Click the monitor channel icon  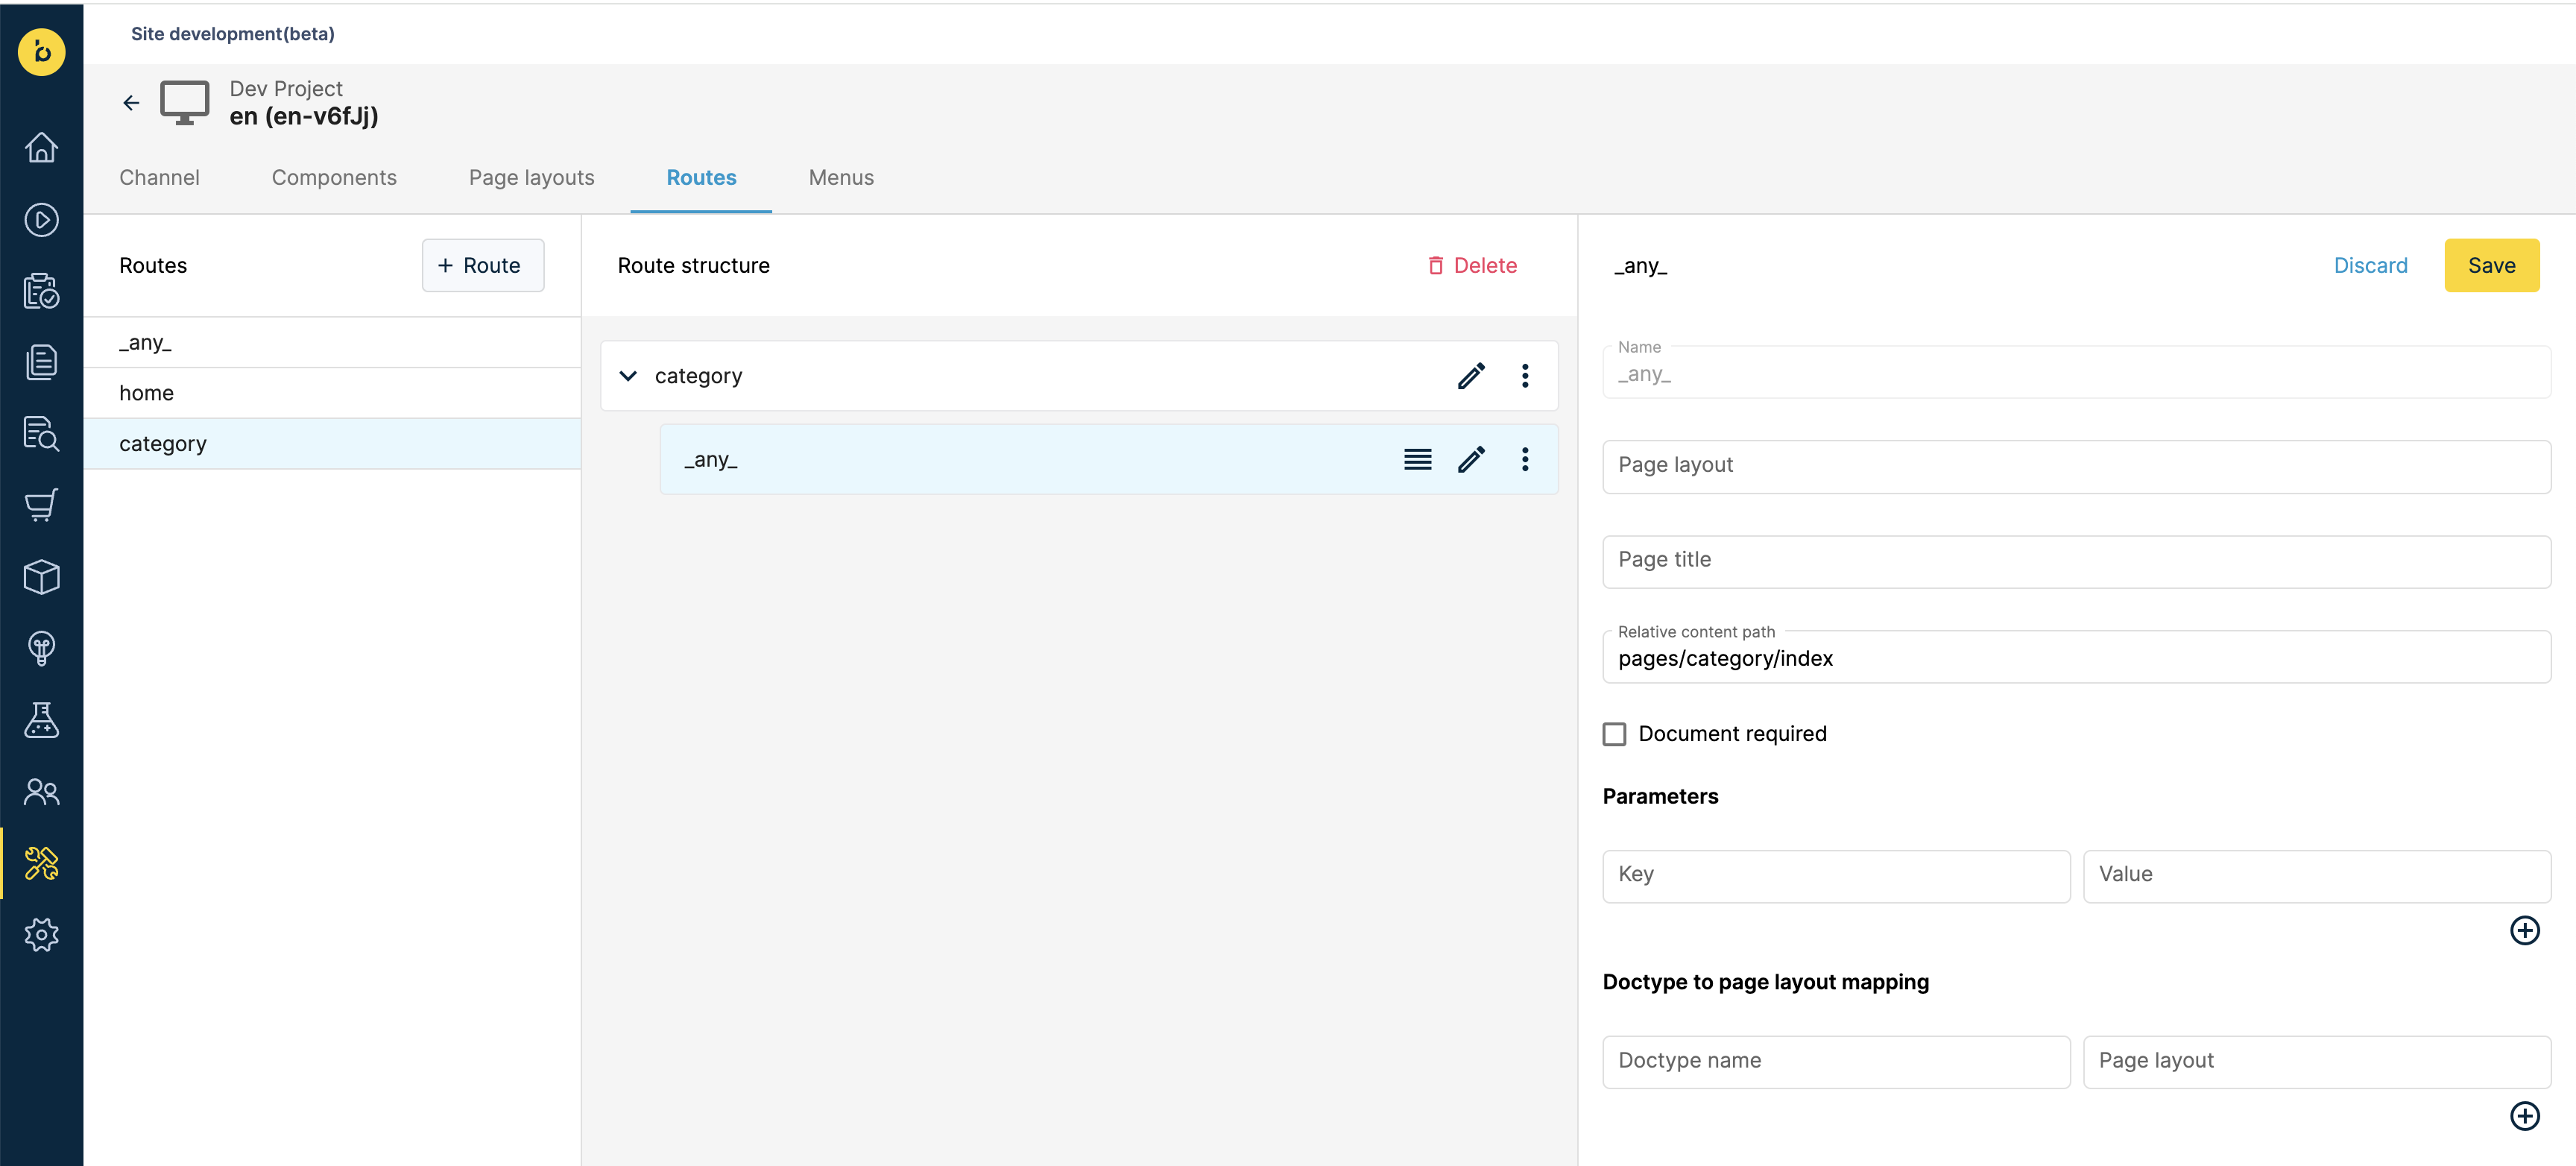(185, 102)
